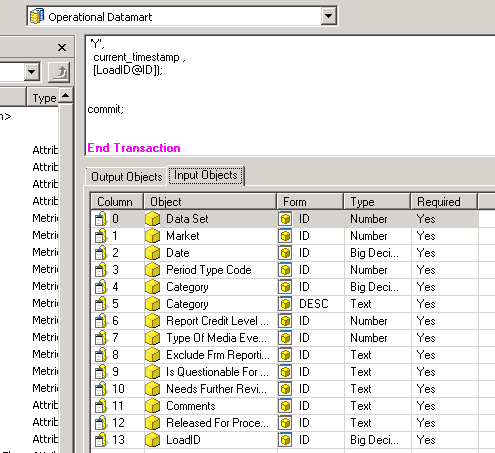
Task: Click the column 0 input icon
Action: (x=101, y=219)
